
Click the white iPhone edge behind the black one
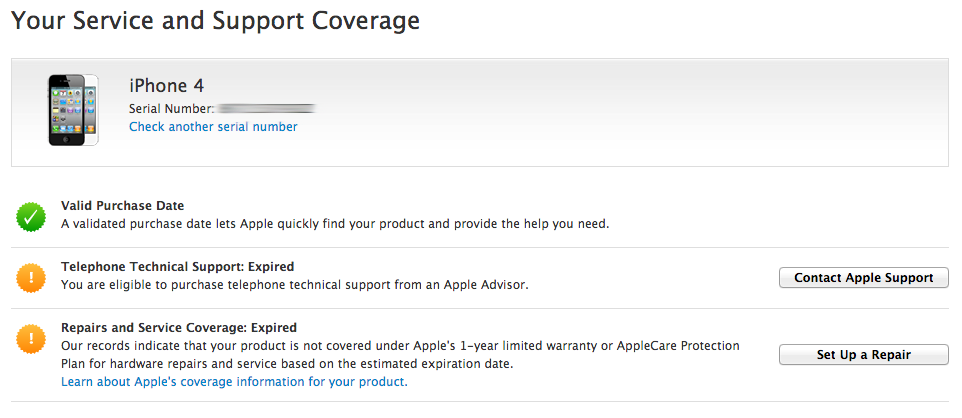[92, 110]
